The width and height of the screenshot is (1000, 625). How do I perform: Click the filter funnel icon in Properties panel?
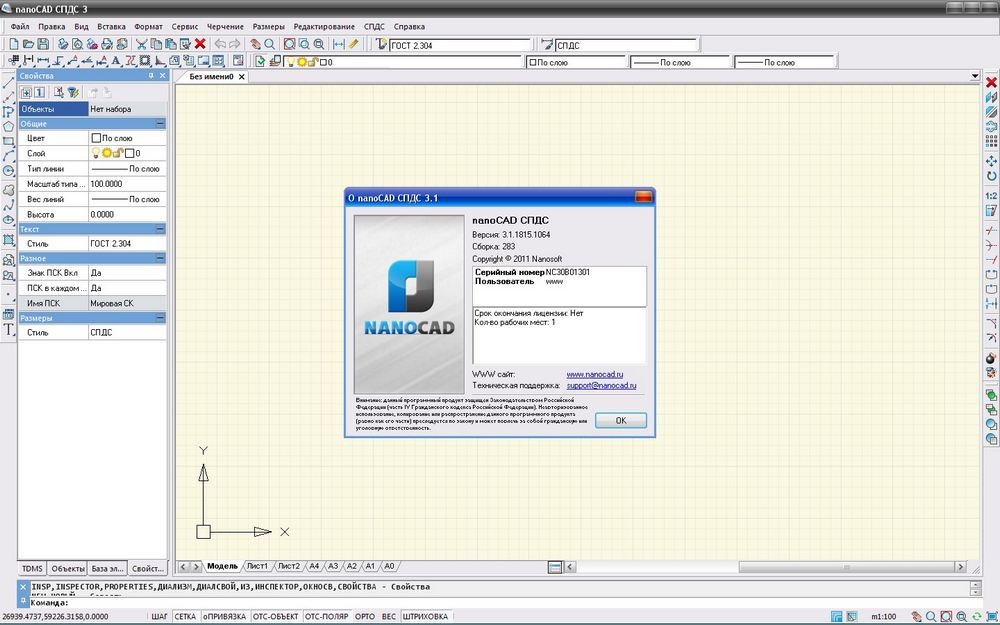(73, 92)
